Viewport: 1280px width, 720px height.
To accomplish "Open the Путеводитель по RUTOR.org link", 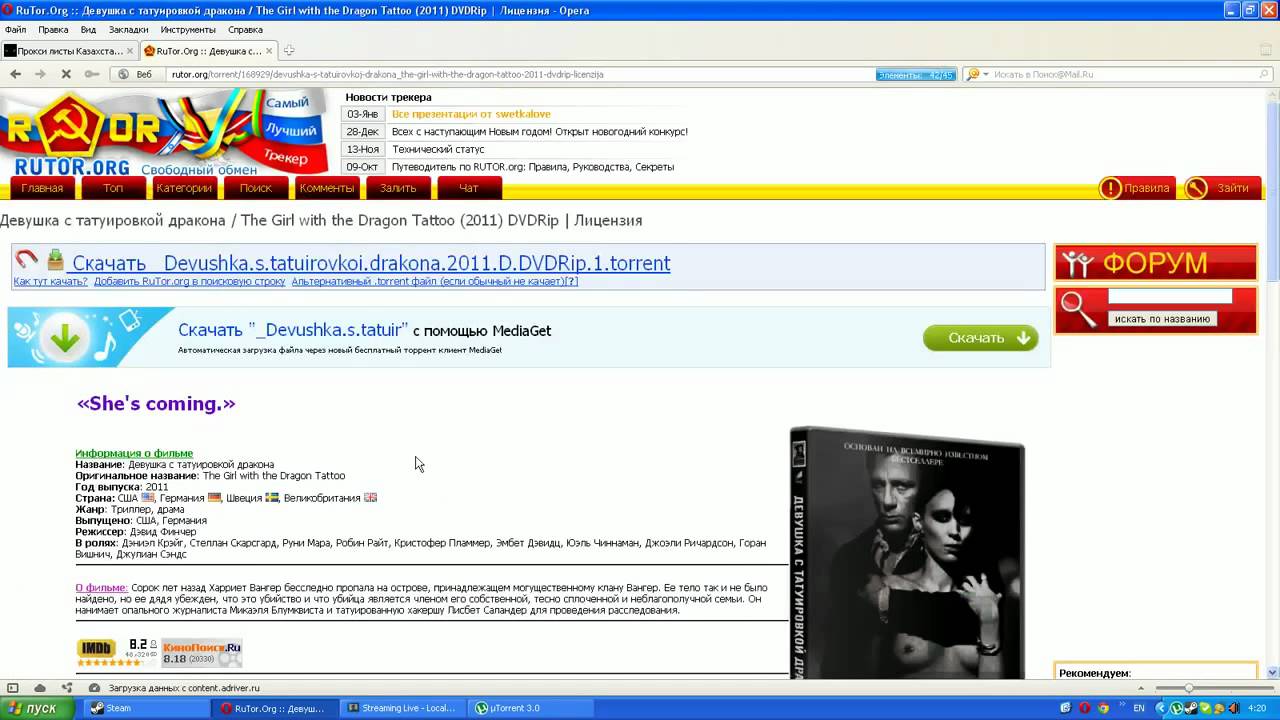I will coord(533,167).
